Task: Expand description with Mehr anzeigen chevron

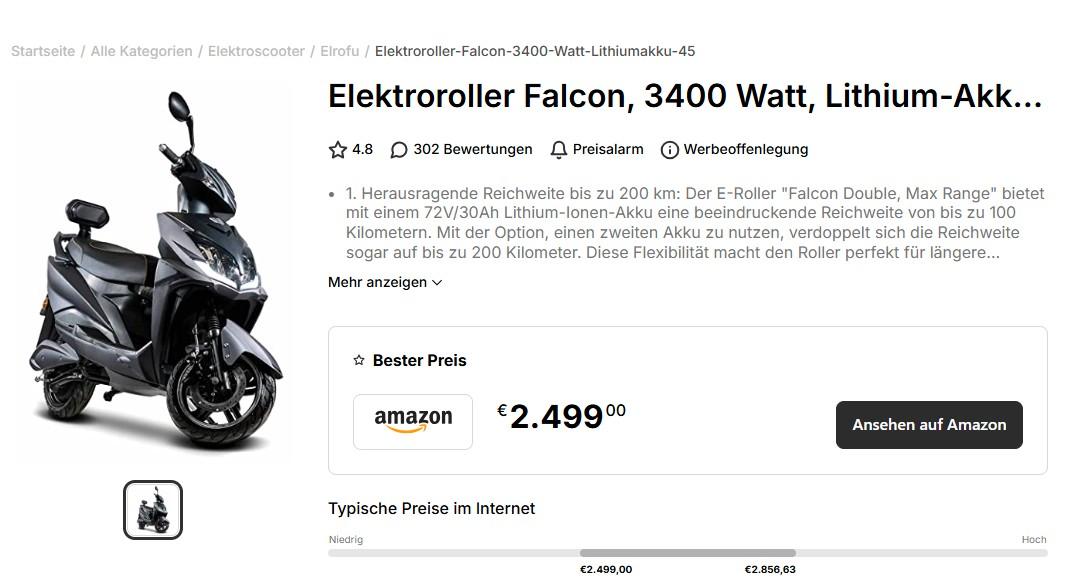Action: pyautogui.click(x=437, y=283)
